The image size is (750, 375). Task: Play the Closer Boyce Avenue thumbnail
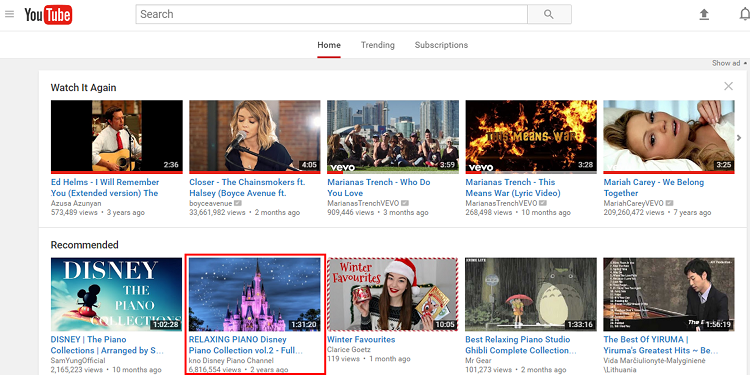[255, 136]
